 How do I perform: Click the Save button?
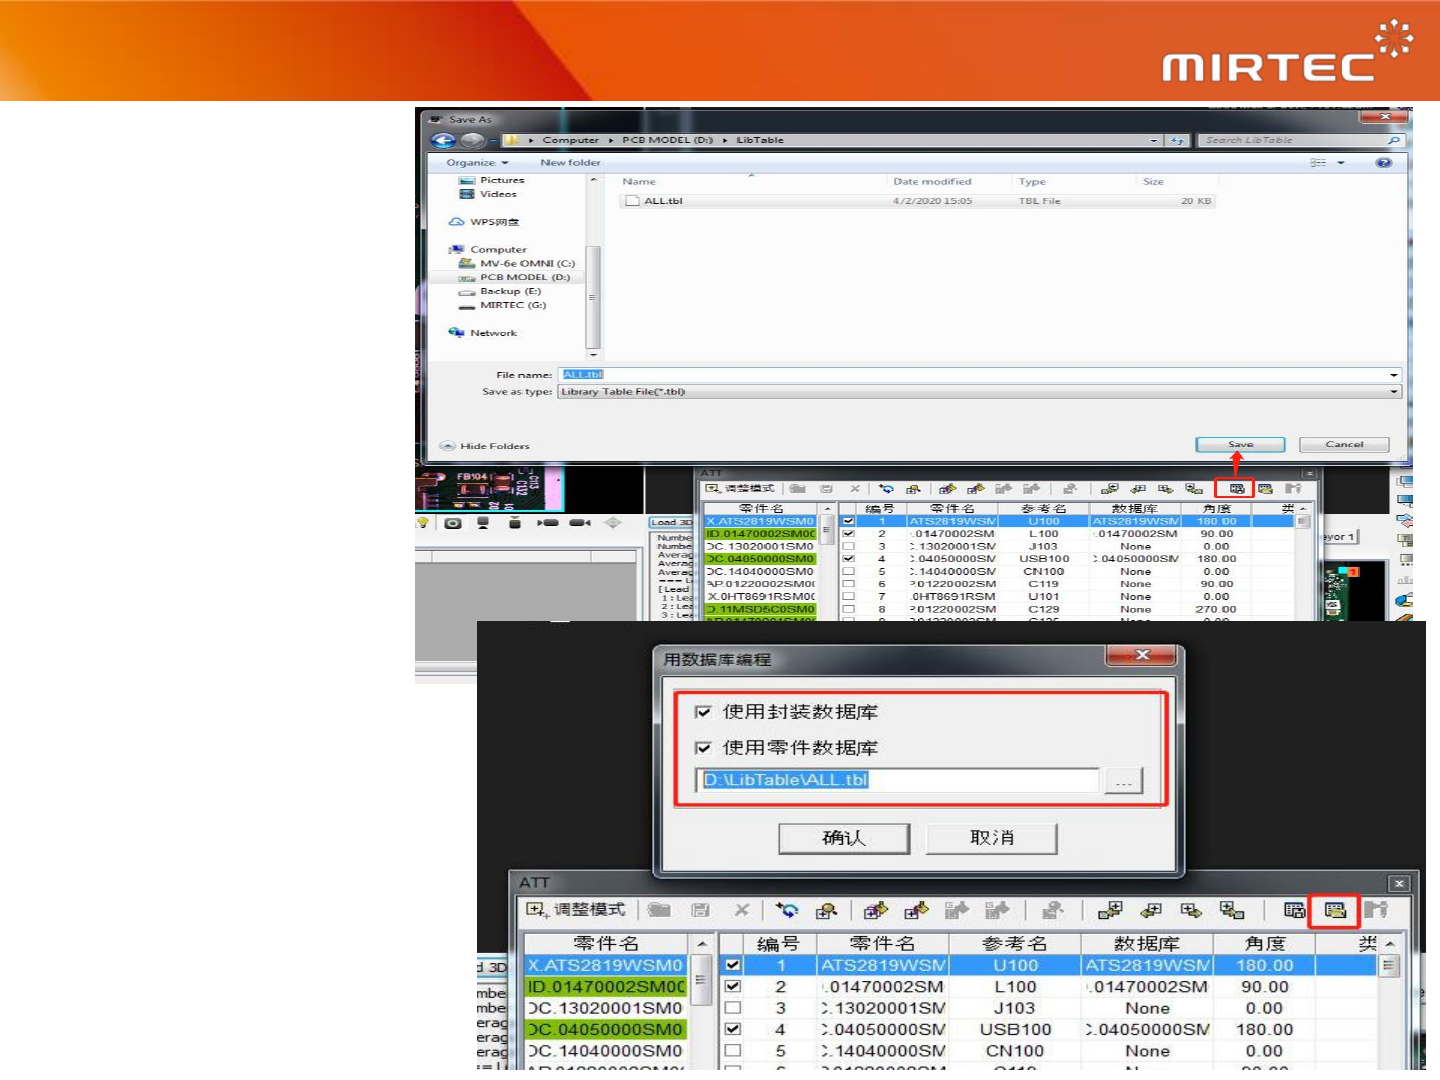(x=1240, y=444)
